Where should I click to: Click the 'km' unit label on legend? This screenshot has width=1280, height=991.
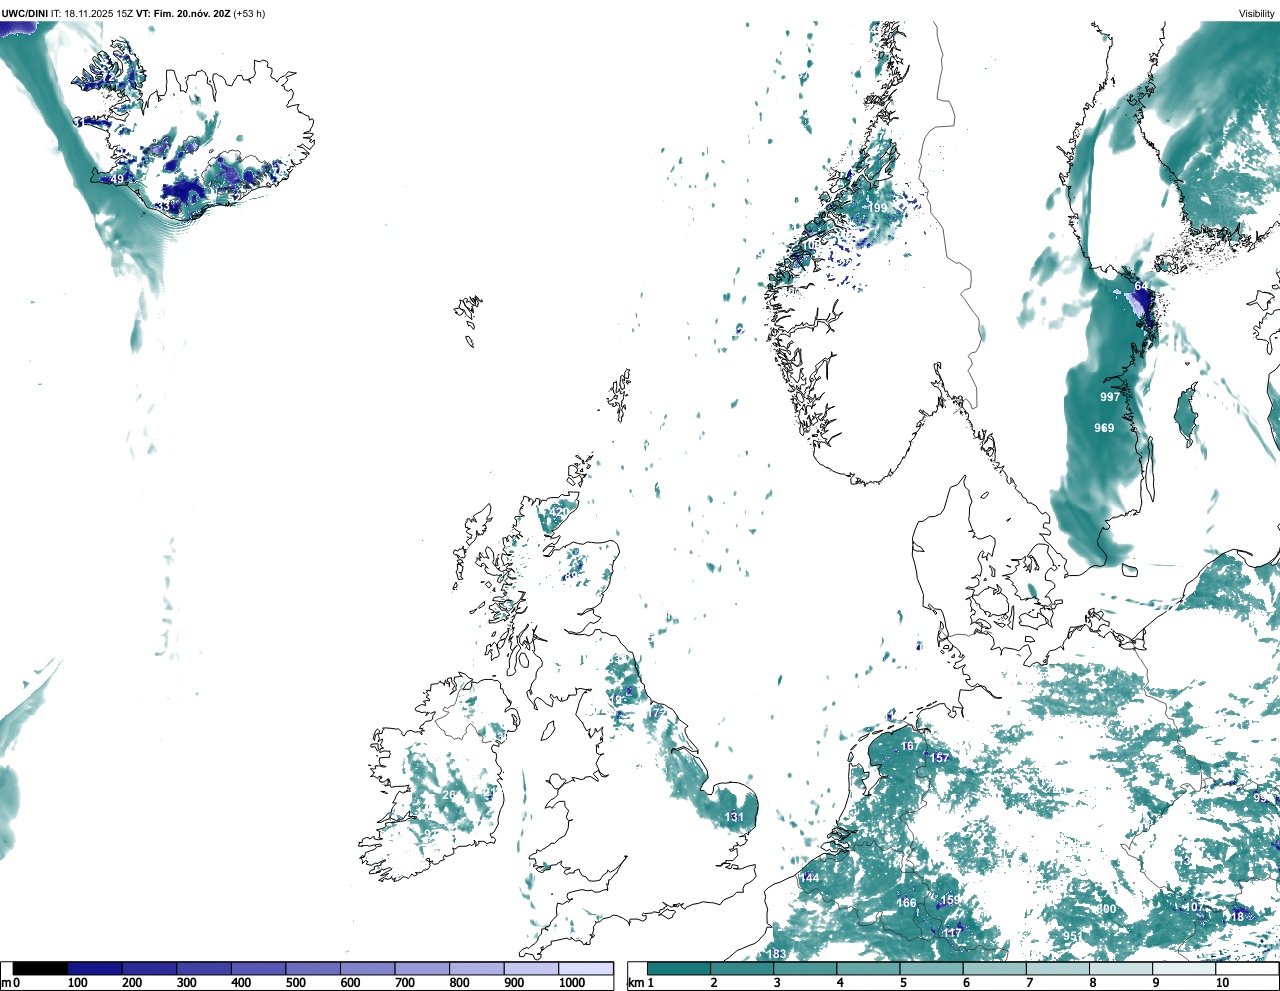[x=635, y=983]
